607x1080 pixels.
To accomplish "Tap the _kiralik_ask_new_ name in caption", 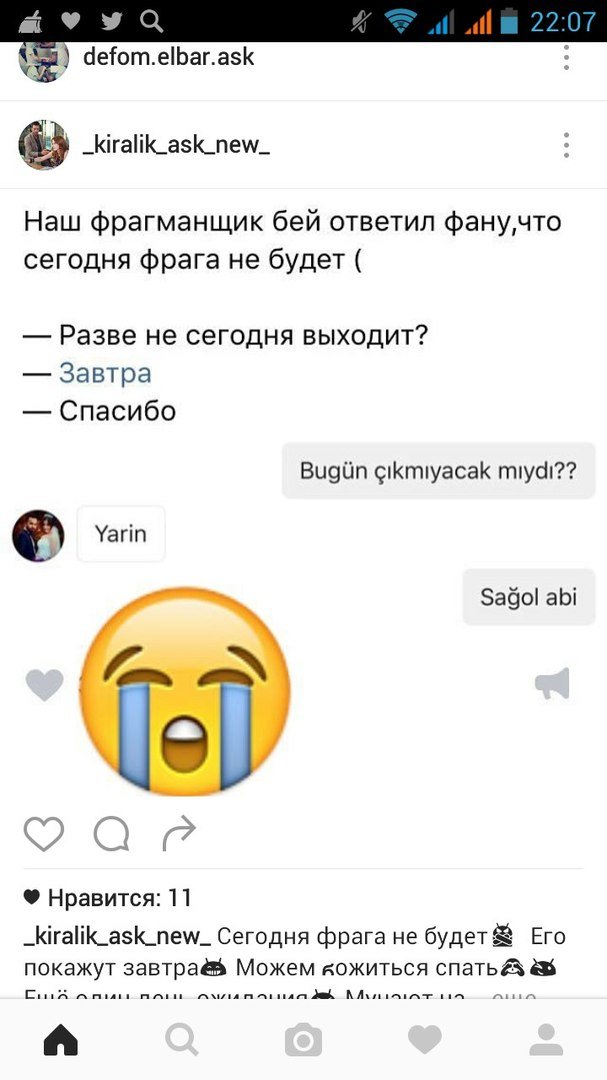I will pos(118,937).
